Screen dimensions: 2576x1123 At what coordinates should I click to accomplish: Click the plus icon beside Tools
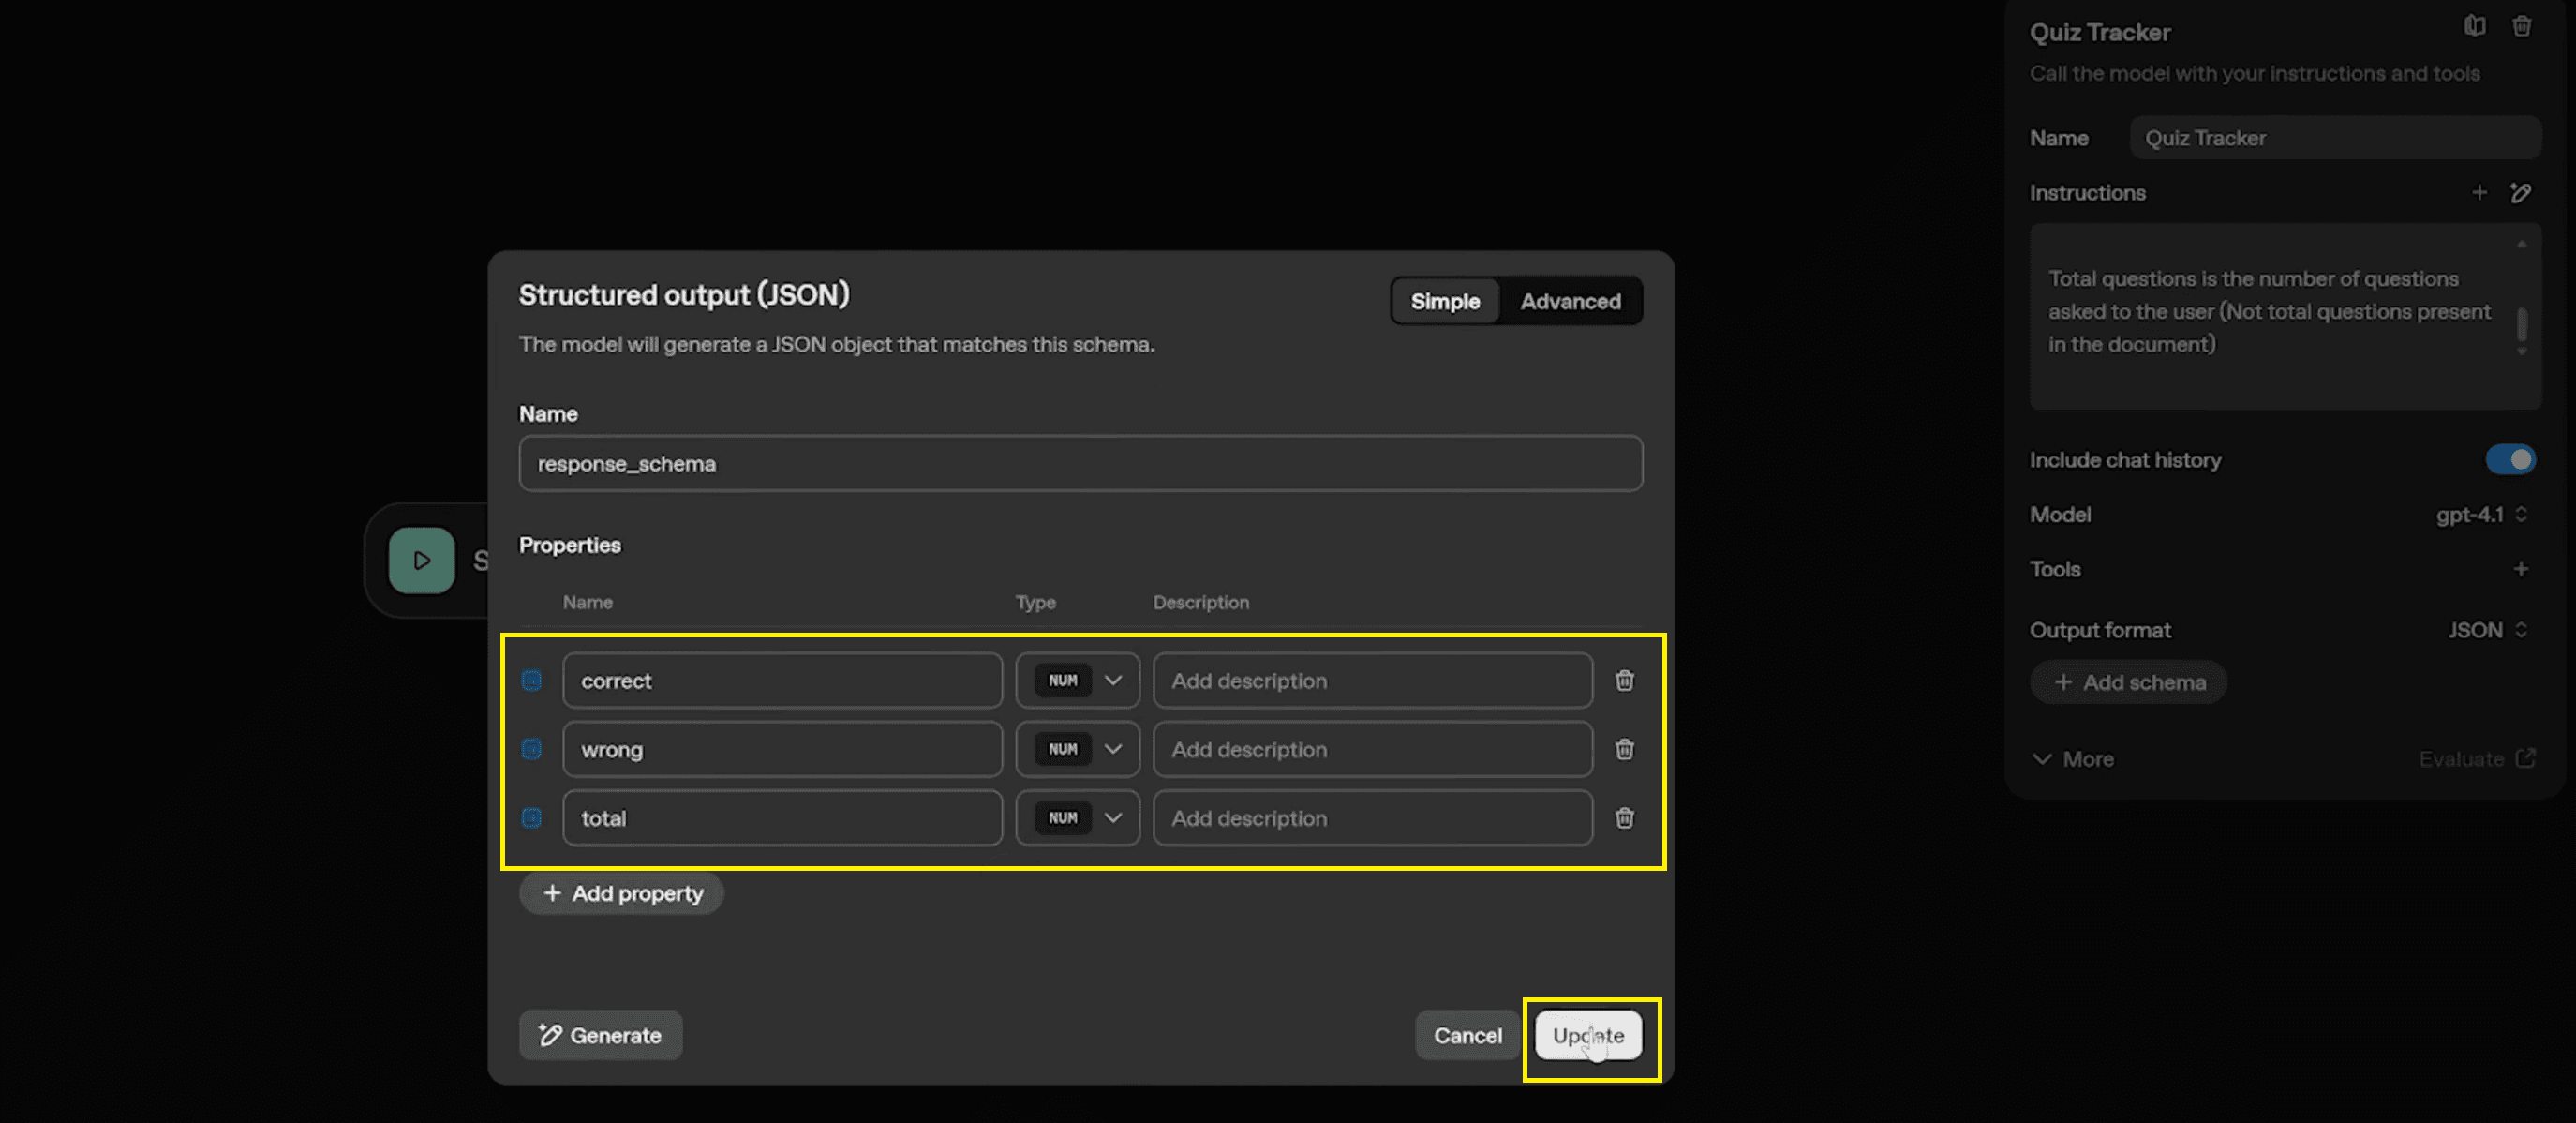tap(2520, 569)
